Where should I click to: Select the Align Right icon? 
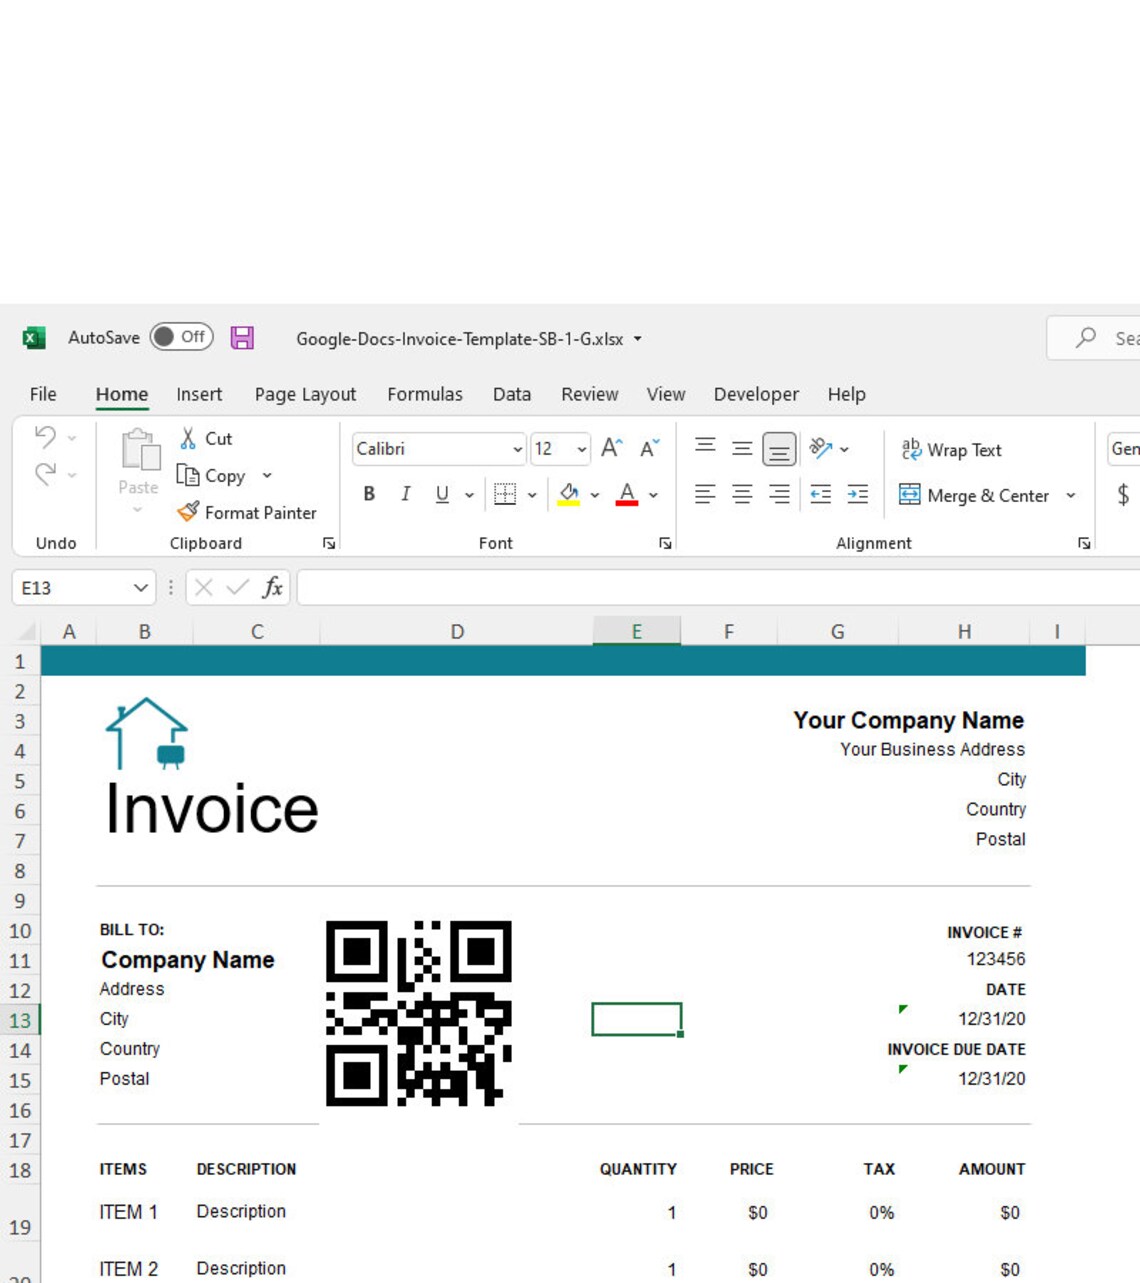pos(778,494)
